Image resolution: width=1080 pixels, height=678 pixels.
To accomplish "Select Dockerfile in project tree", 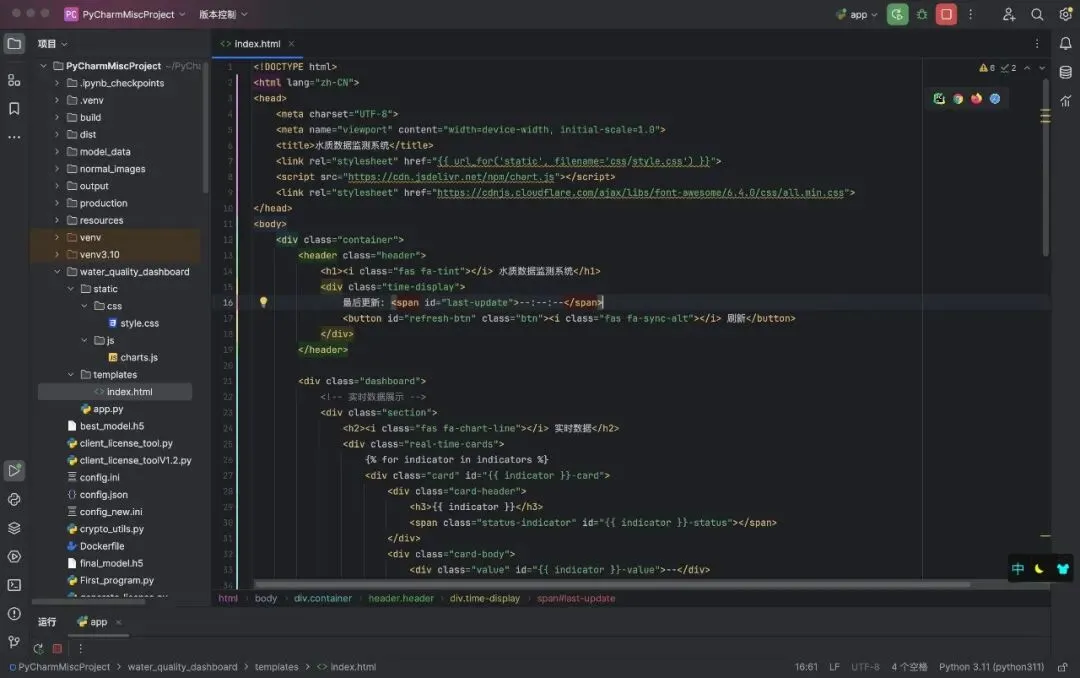I will 102,546.
